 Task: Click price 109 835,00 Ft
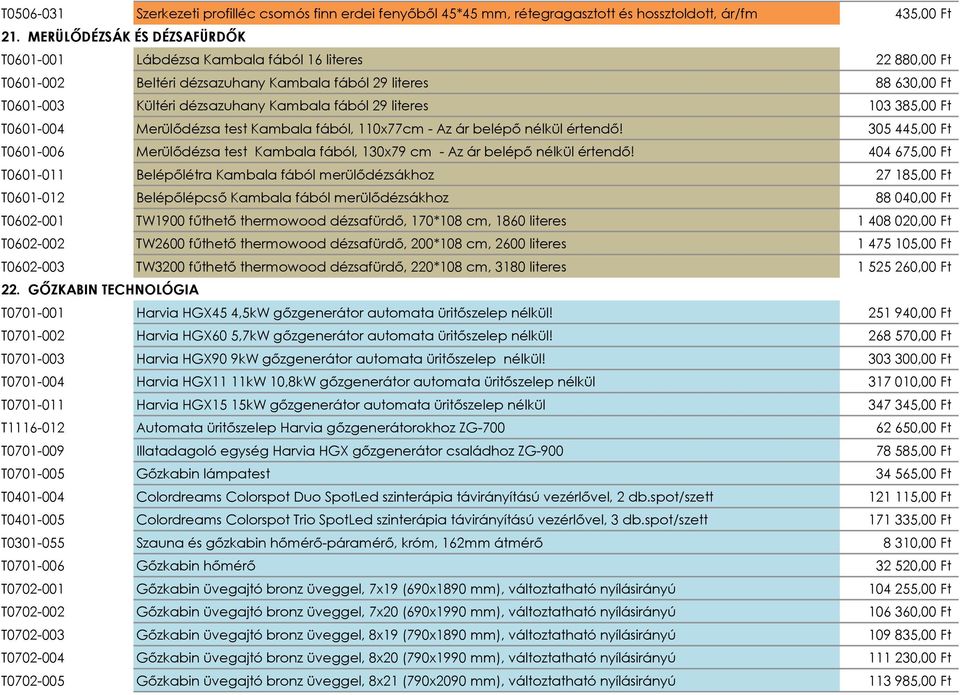pos(910,634)
